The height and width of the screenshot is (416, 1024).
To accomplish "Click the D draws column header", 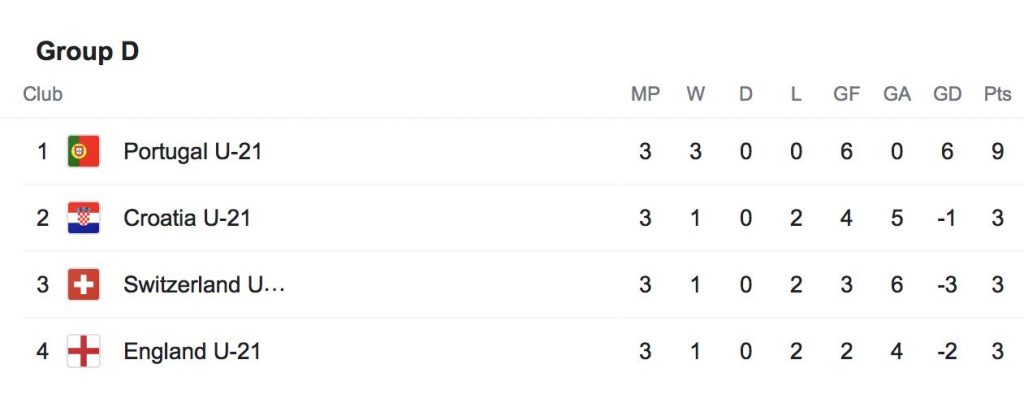I will pyautogui.click(x=746, y=95).
